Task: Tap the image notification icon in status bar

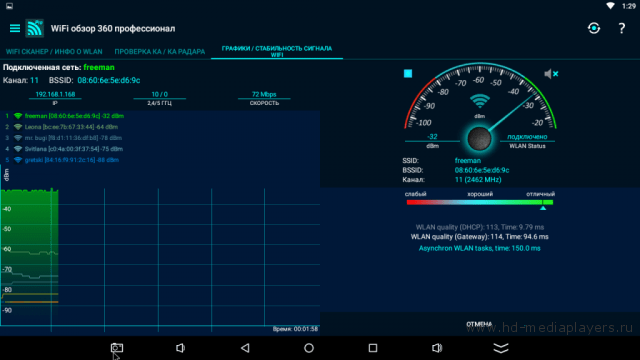Action: pyautogui.click(x=9, y=6)
